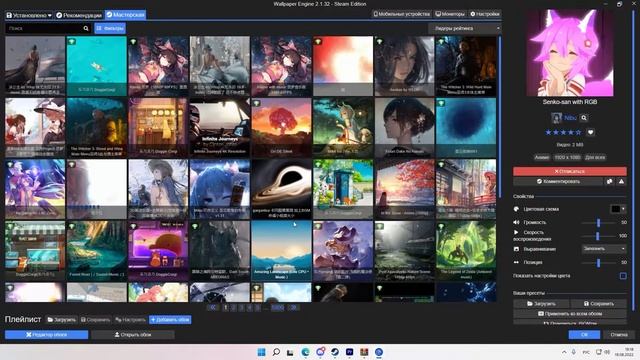Click the black Цветовая схема color swatch

coord(615,209)
